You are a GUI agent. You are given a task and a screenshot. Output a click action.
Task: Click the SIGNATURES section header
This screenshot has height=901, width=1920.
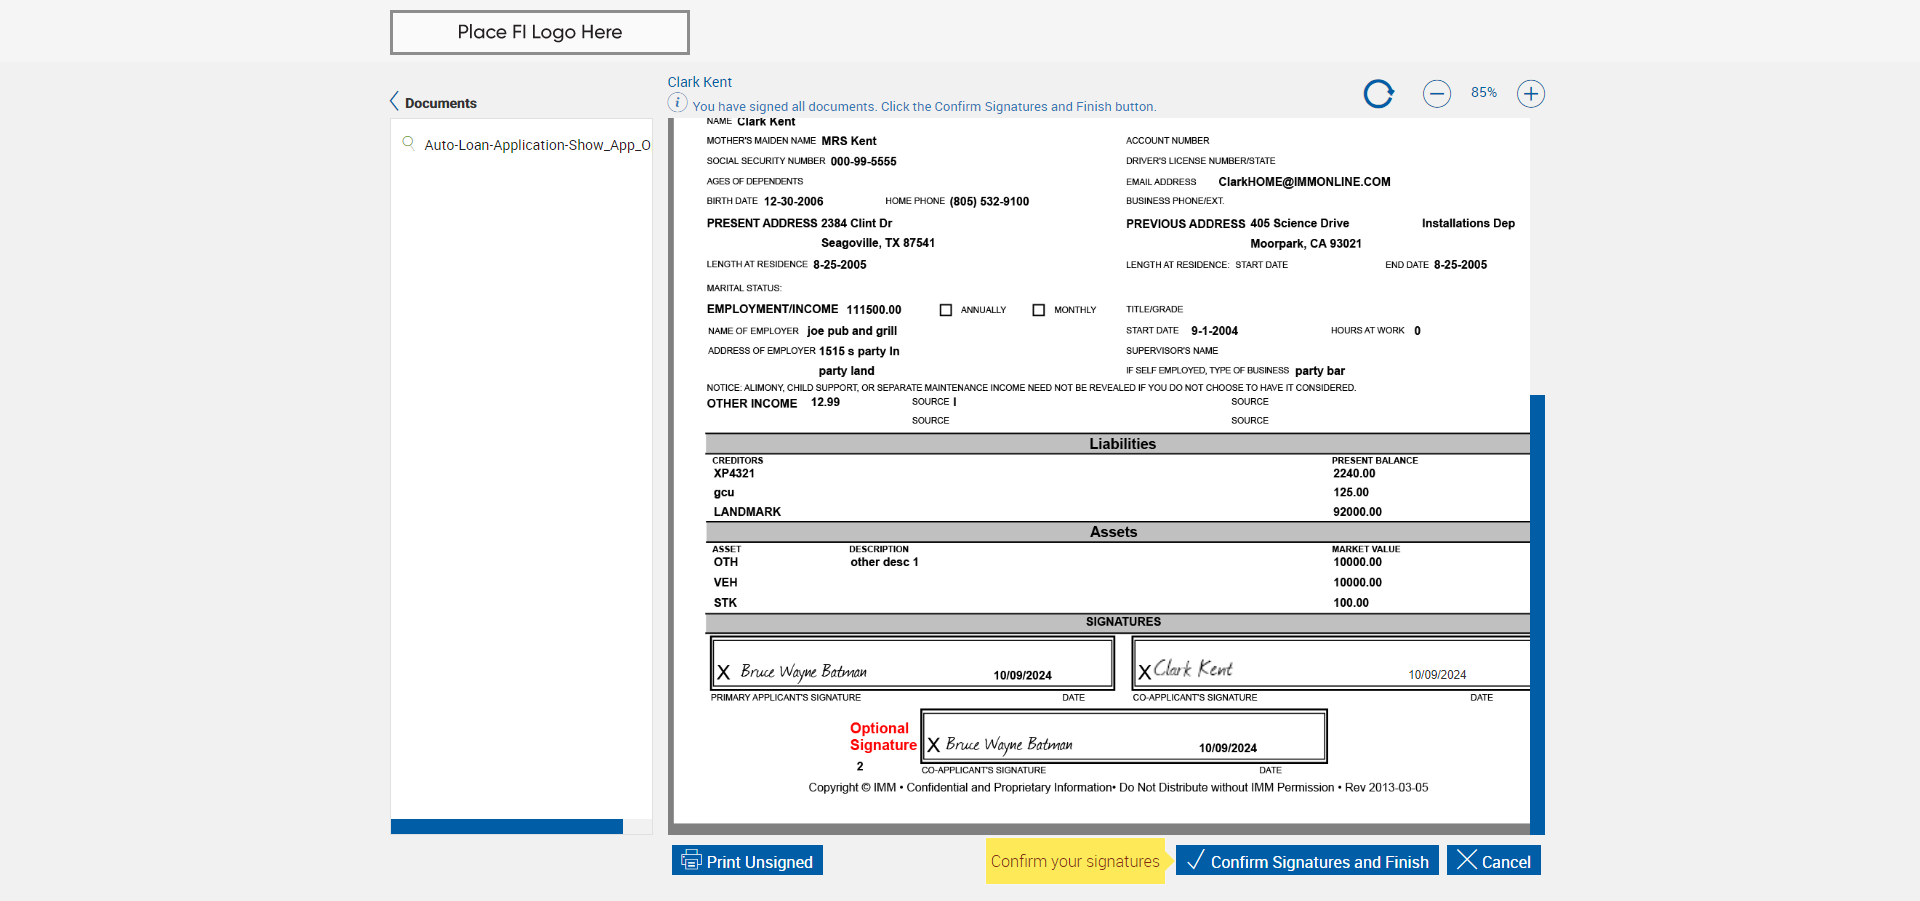click(1123, 622)
